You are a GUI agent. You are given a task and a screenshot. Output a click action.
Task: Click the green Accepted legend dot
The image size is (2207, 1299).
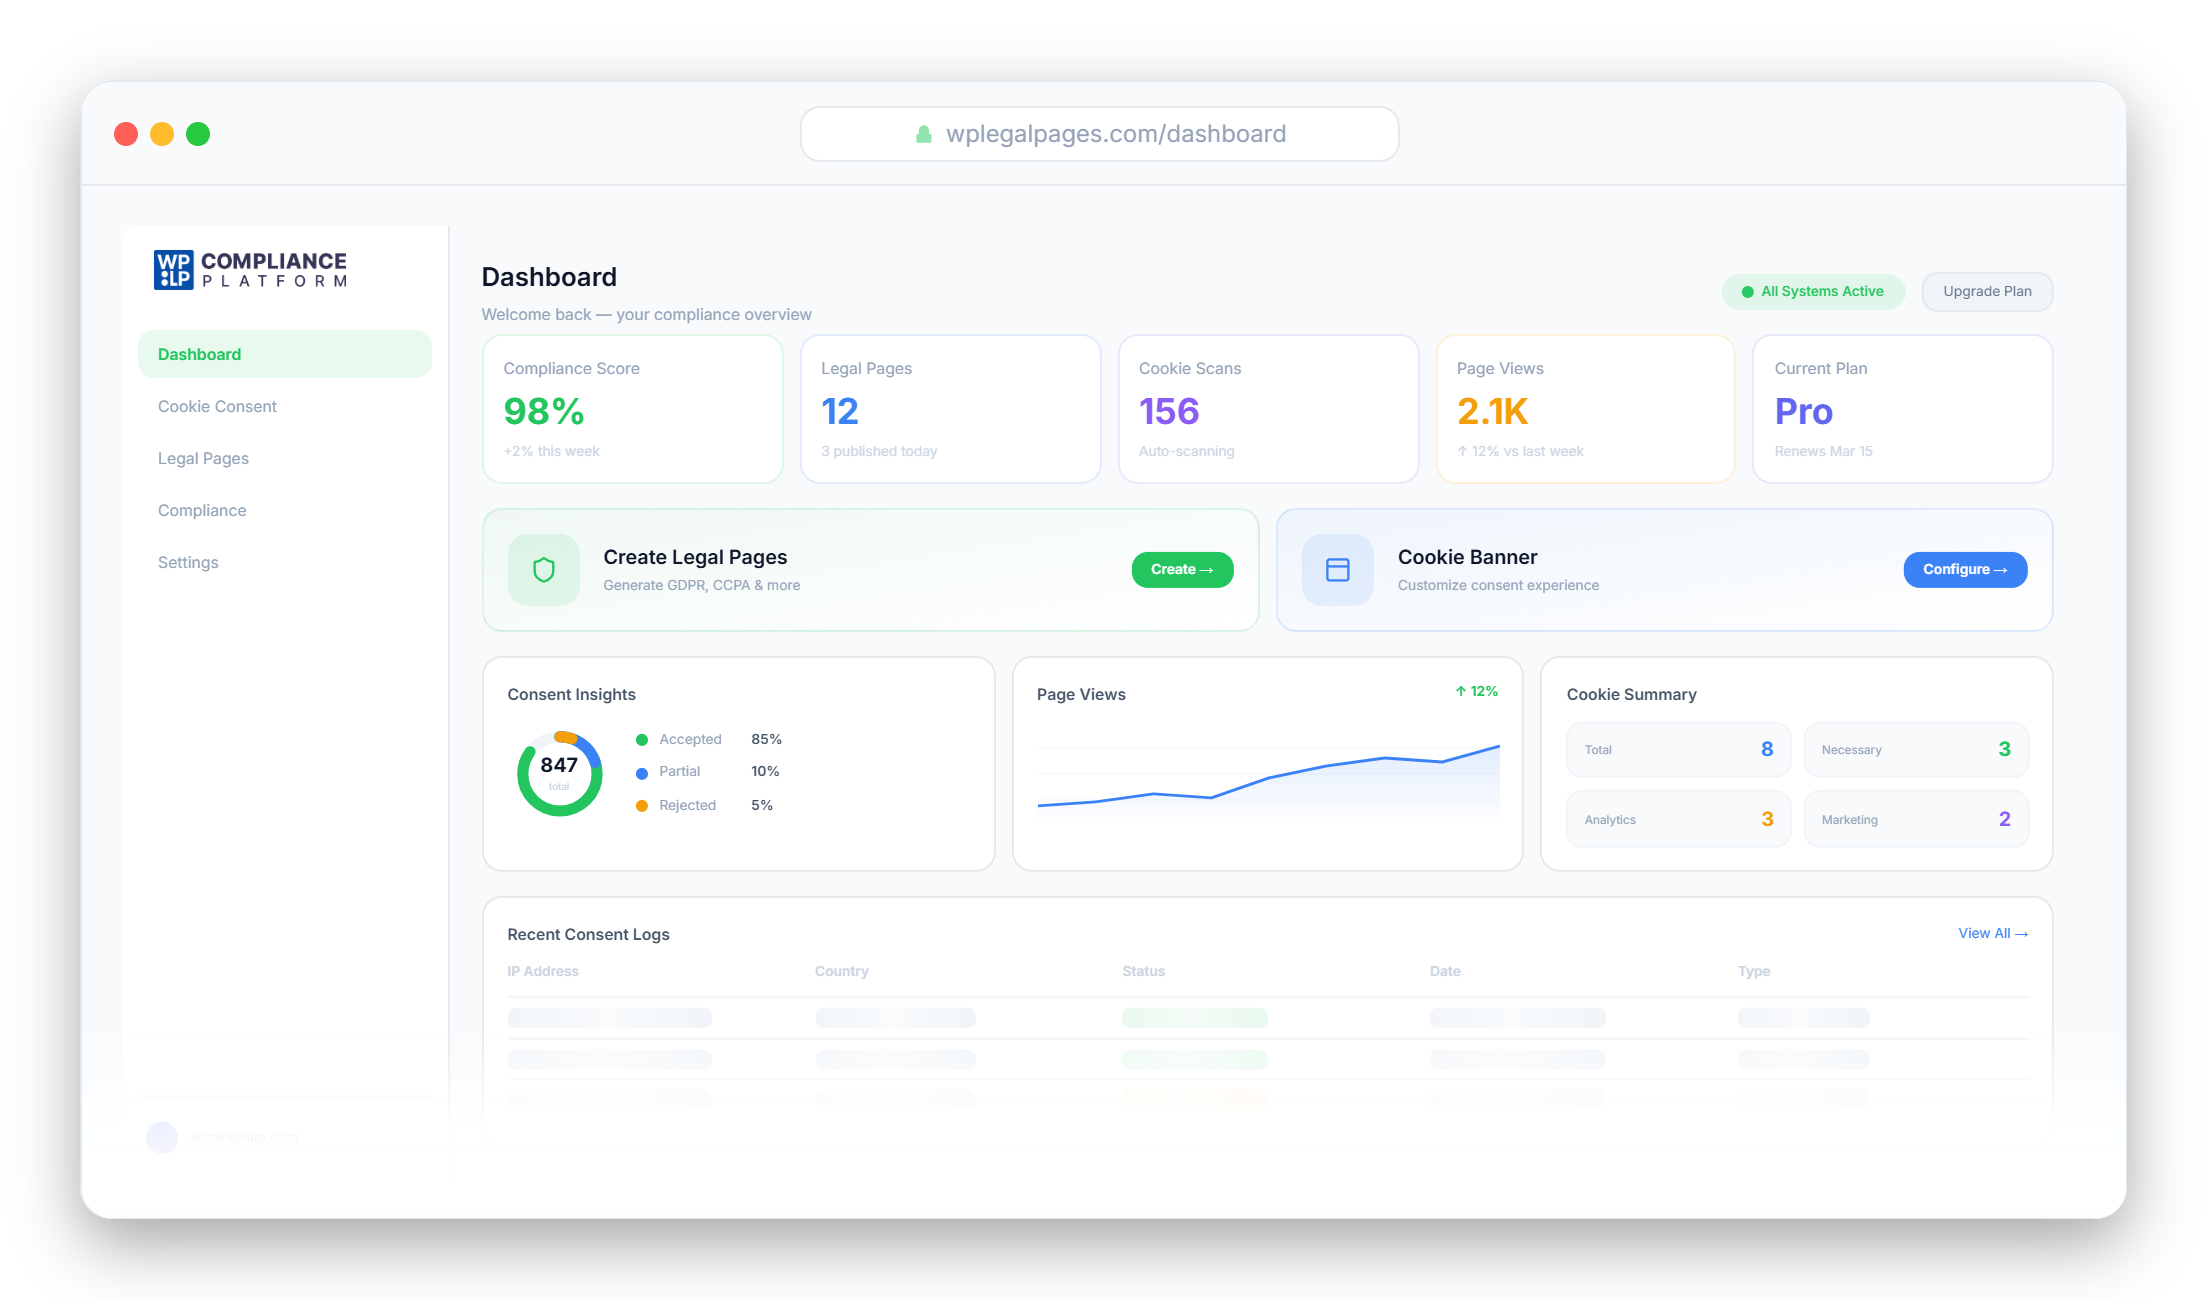tap(642, 740)
